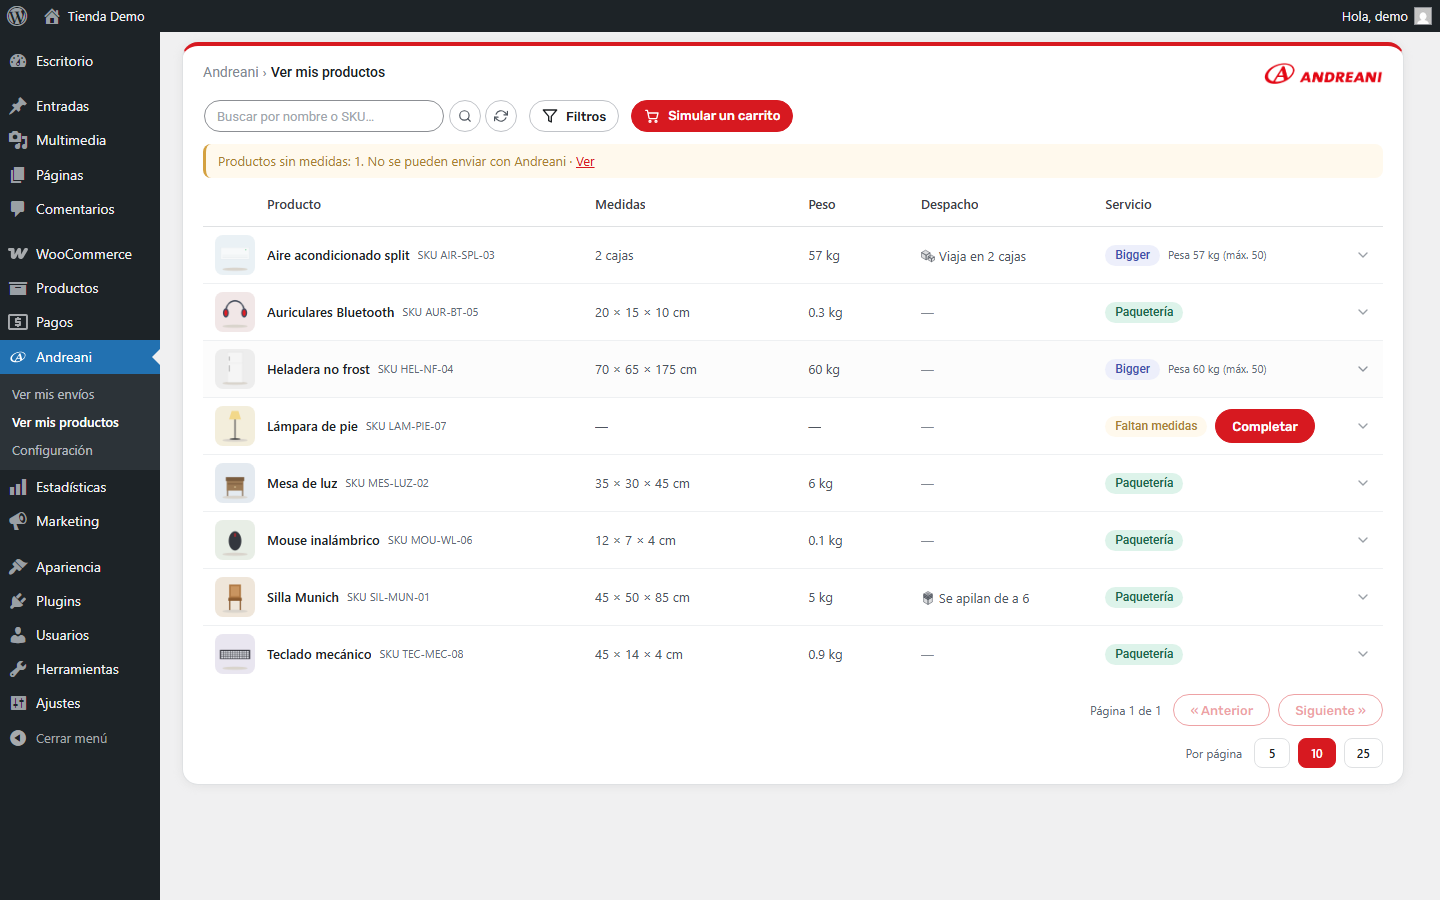Open the Usuarios menu item
The image size is (1440, 900).
(80, 635)
